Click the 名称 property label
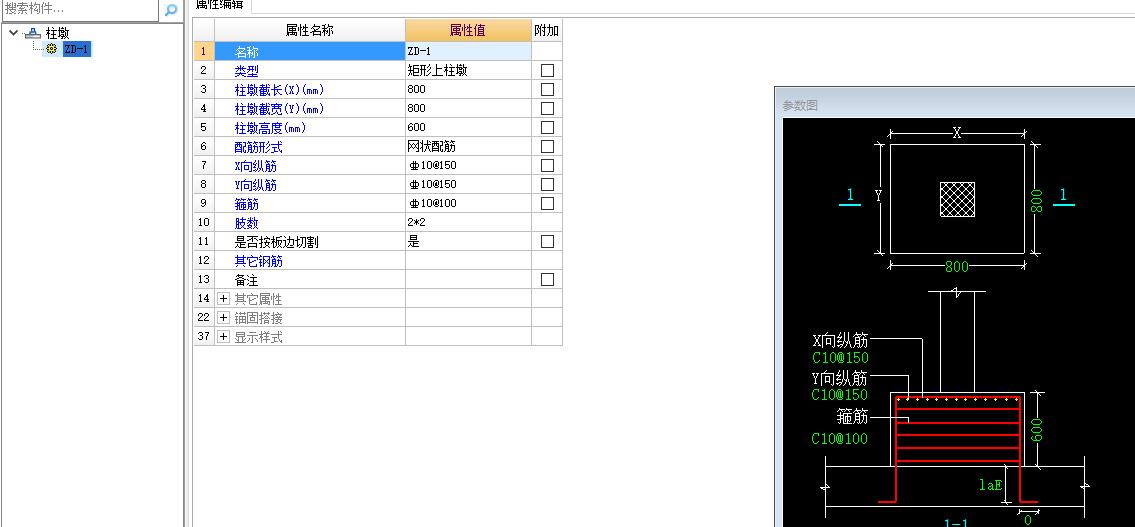This screenshot has width=1135, height=527. 246,52
